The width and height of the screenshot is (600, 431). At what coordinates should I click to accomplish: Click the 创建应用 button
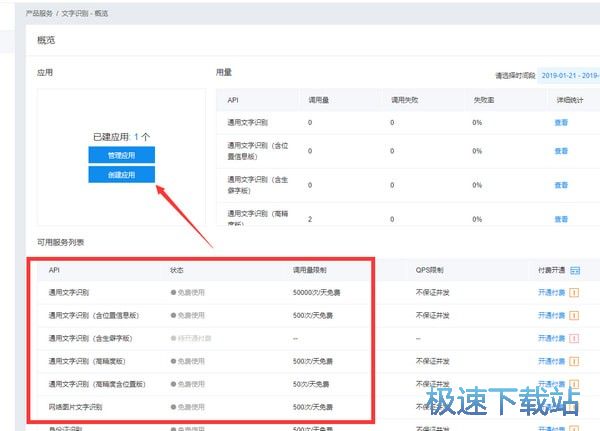pyautogui.click(x=121, y=175)
